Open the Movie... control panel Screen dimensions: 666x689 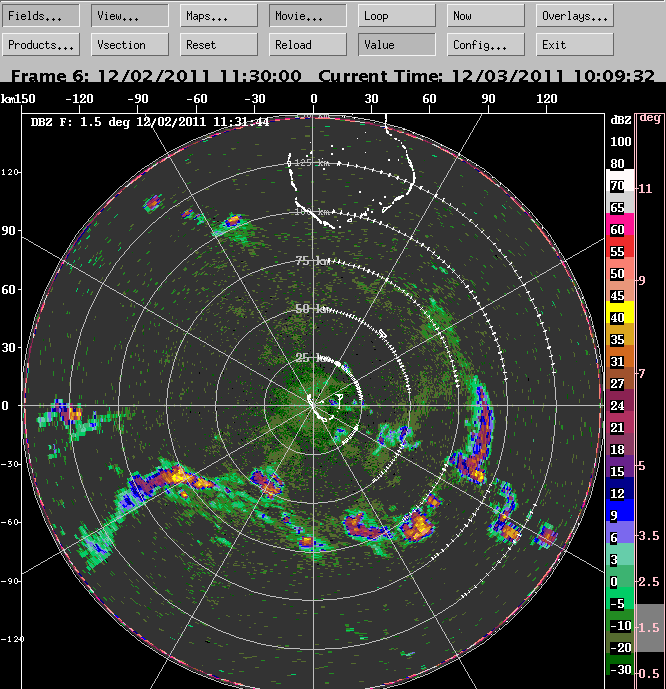click(x=308, y=16)
